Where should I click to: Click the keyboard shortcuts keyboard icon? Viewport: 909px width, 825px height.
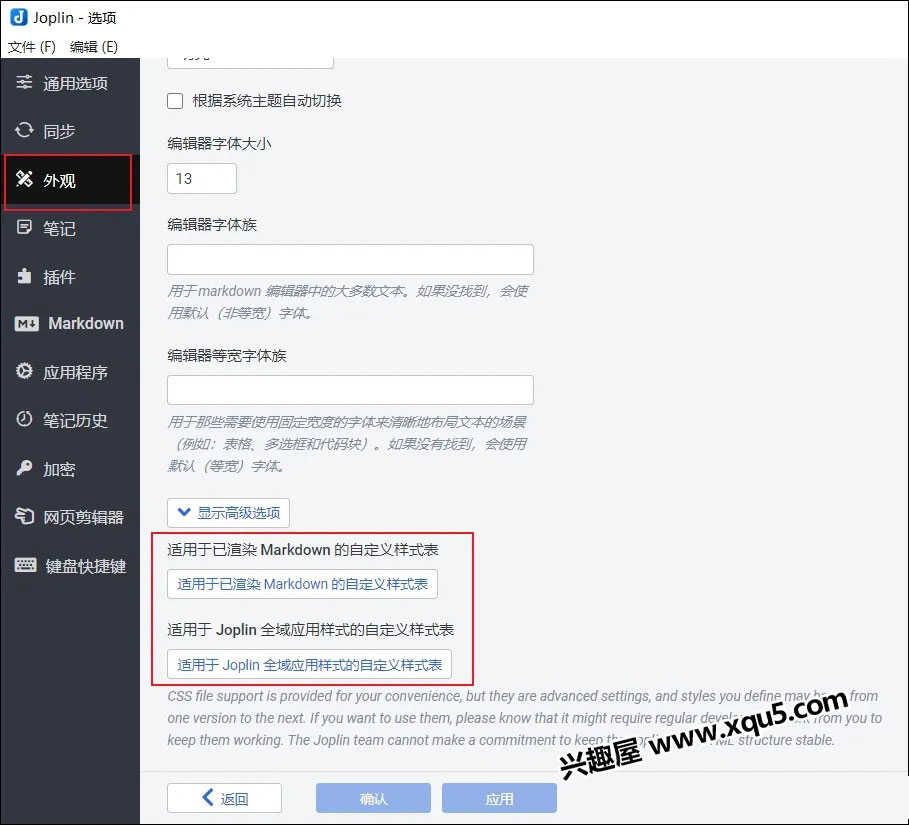click(26, 565)
